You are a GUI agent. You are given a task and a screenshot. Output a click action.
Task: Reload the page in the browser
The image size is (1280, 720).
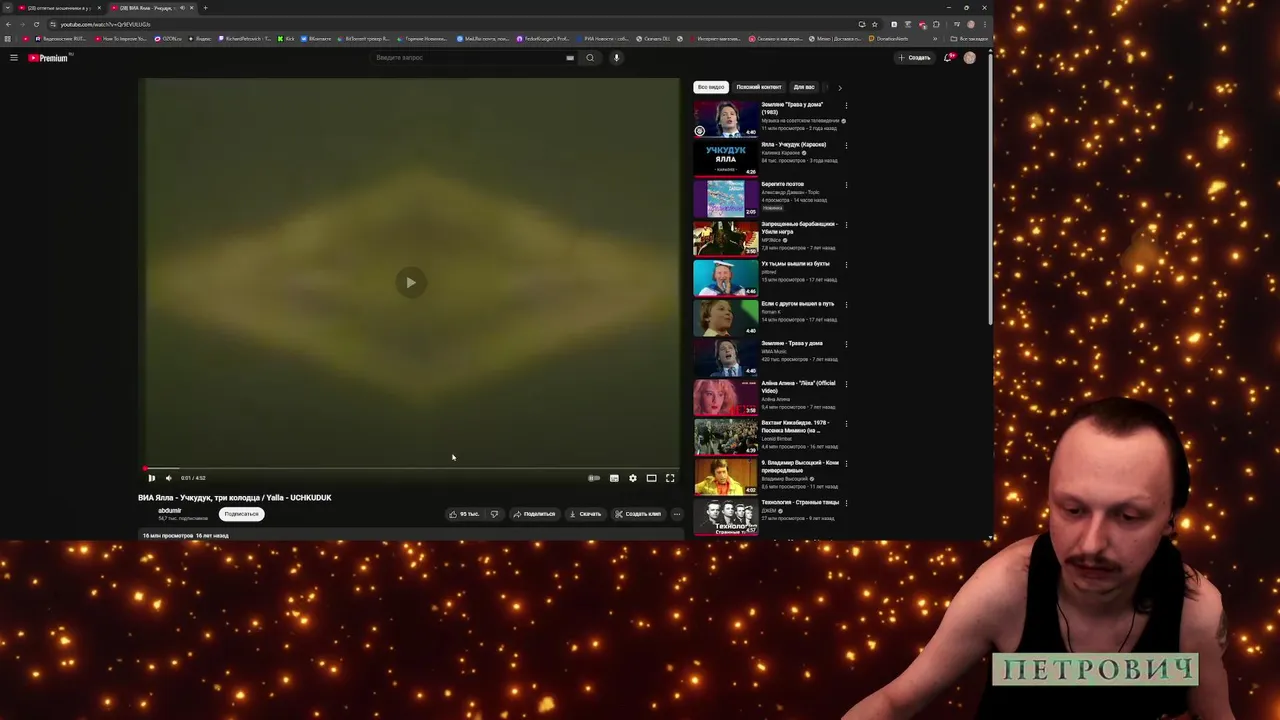pos(37,24)
